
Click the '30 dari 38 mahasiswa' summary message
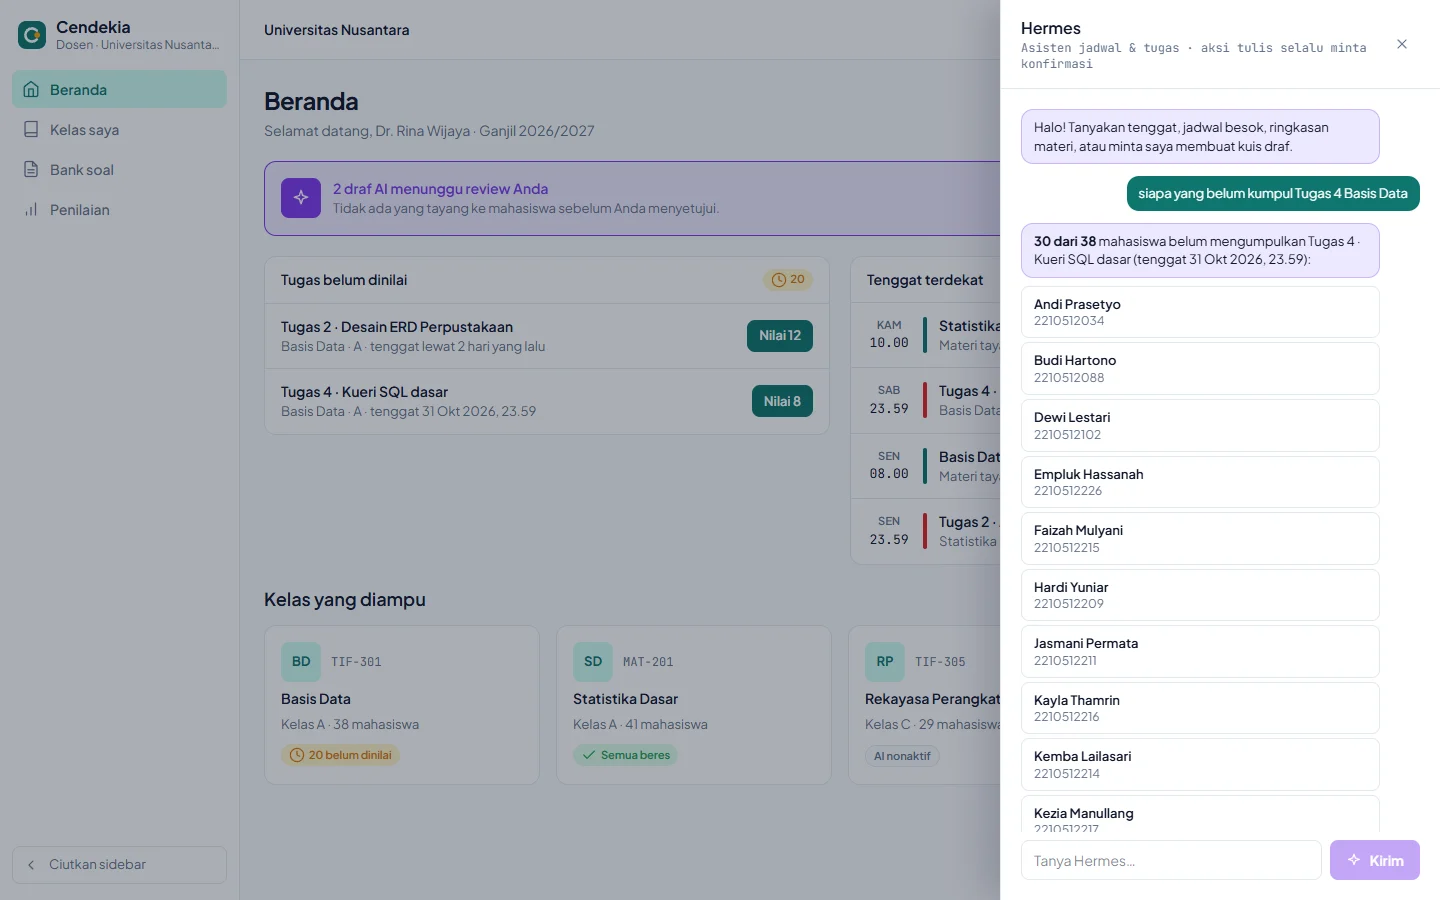point(1200,250)
